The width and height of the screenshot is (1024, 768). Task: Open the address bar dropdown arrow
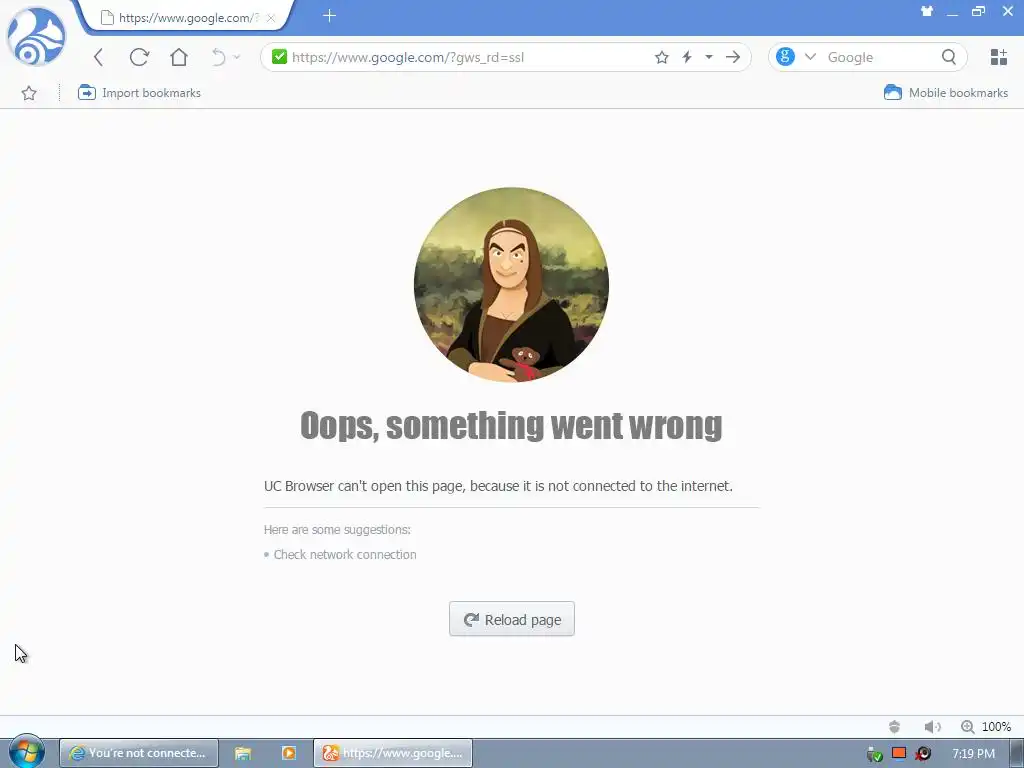click(x=709, y=57)
